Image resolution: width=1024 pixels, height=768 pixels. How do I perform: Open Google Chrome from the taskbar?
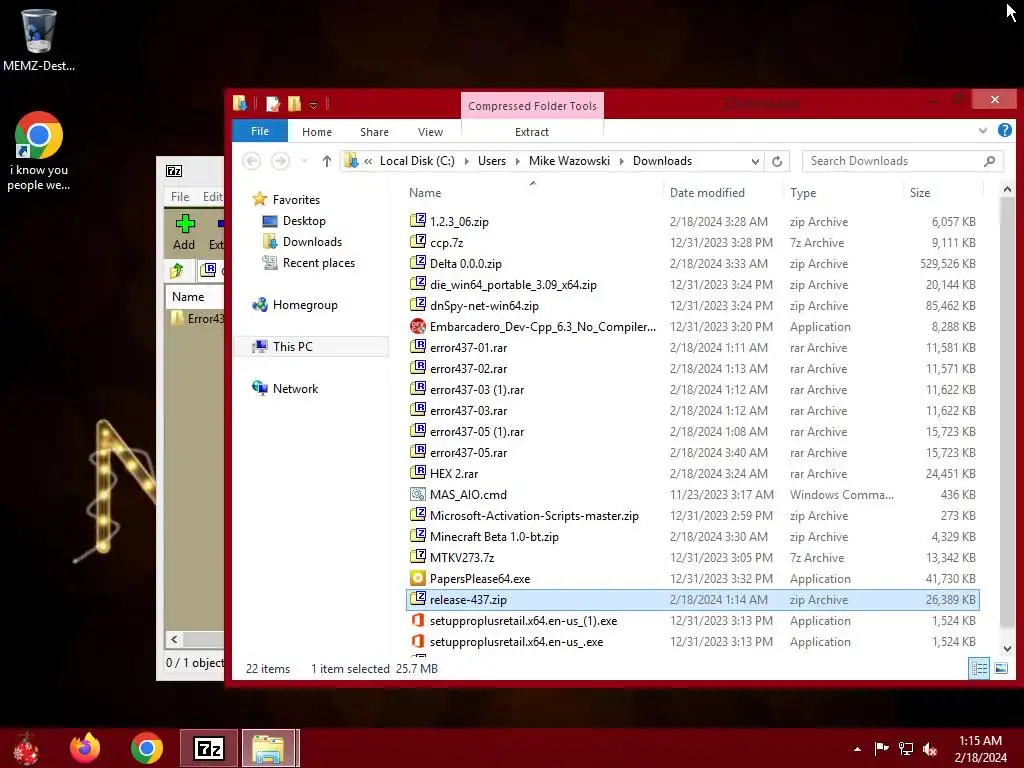(146, 748)
